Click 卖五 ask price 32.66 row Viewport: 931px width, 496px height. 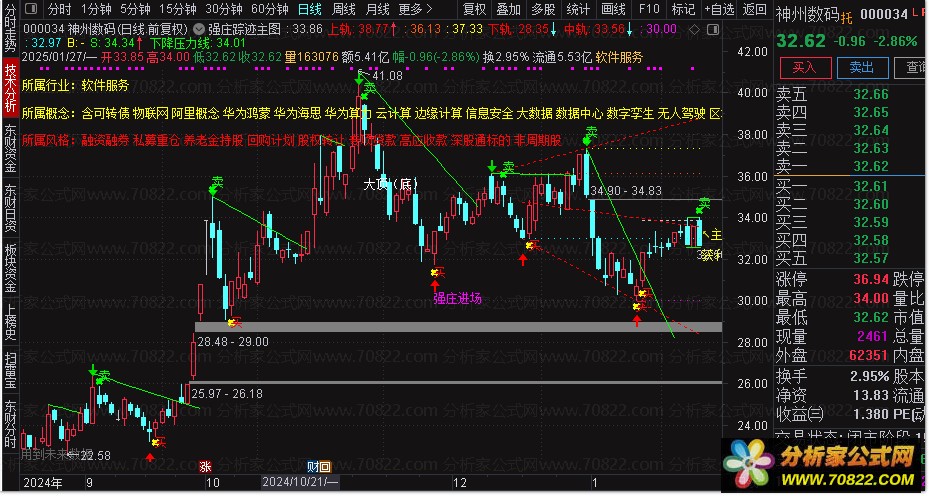832,94
